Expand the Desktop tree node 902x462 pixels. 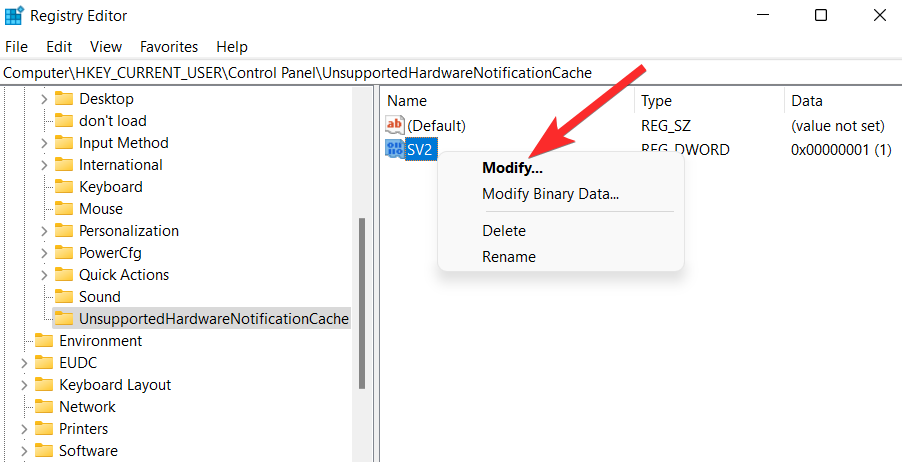point(44,99)
